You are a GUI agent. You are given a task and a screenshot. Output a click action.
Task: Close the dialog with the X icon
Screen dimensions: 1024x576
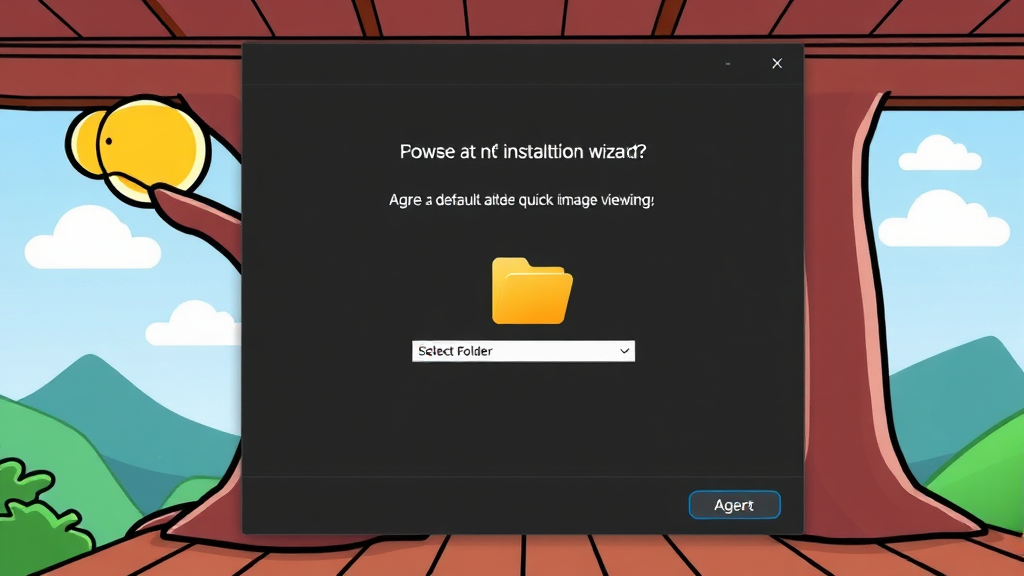coord(777,64)
